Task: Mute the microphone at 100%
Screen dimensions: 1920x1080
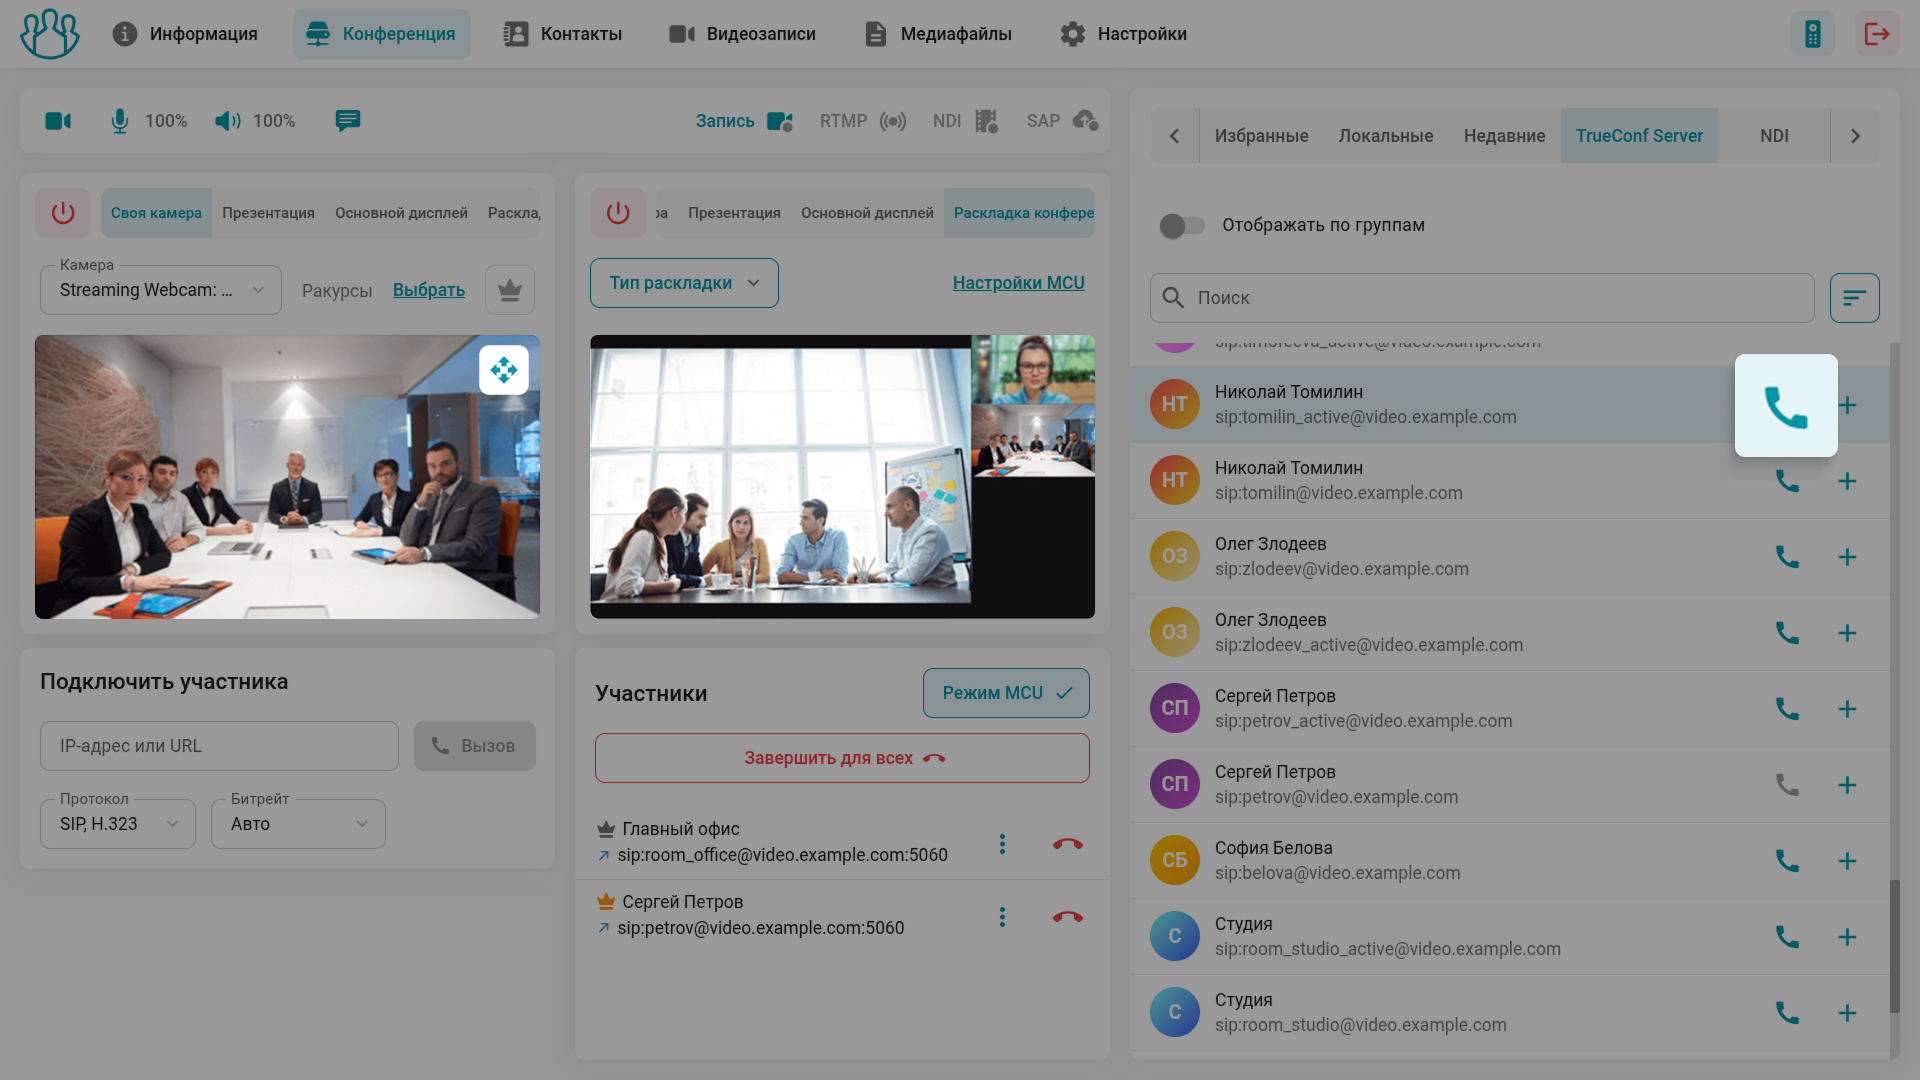Action: coord(119,121)
